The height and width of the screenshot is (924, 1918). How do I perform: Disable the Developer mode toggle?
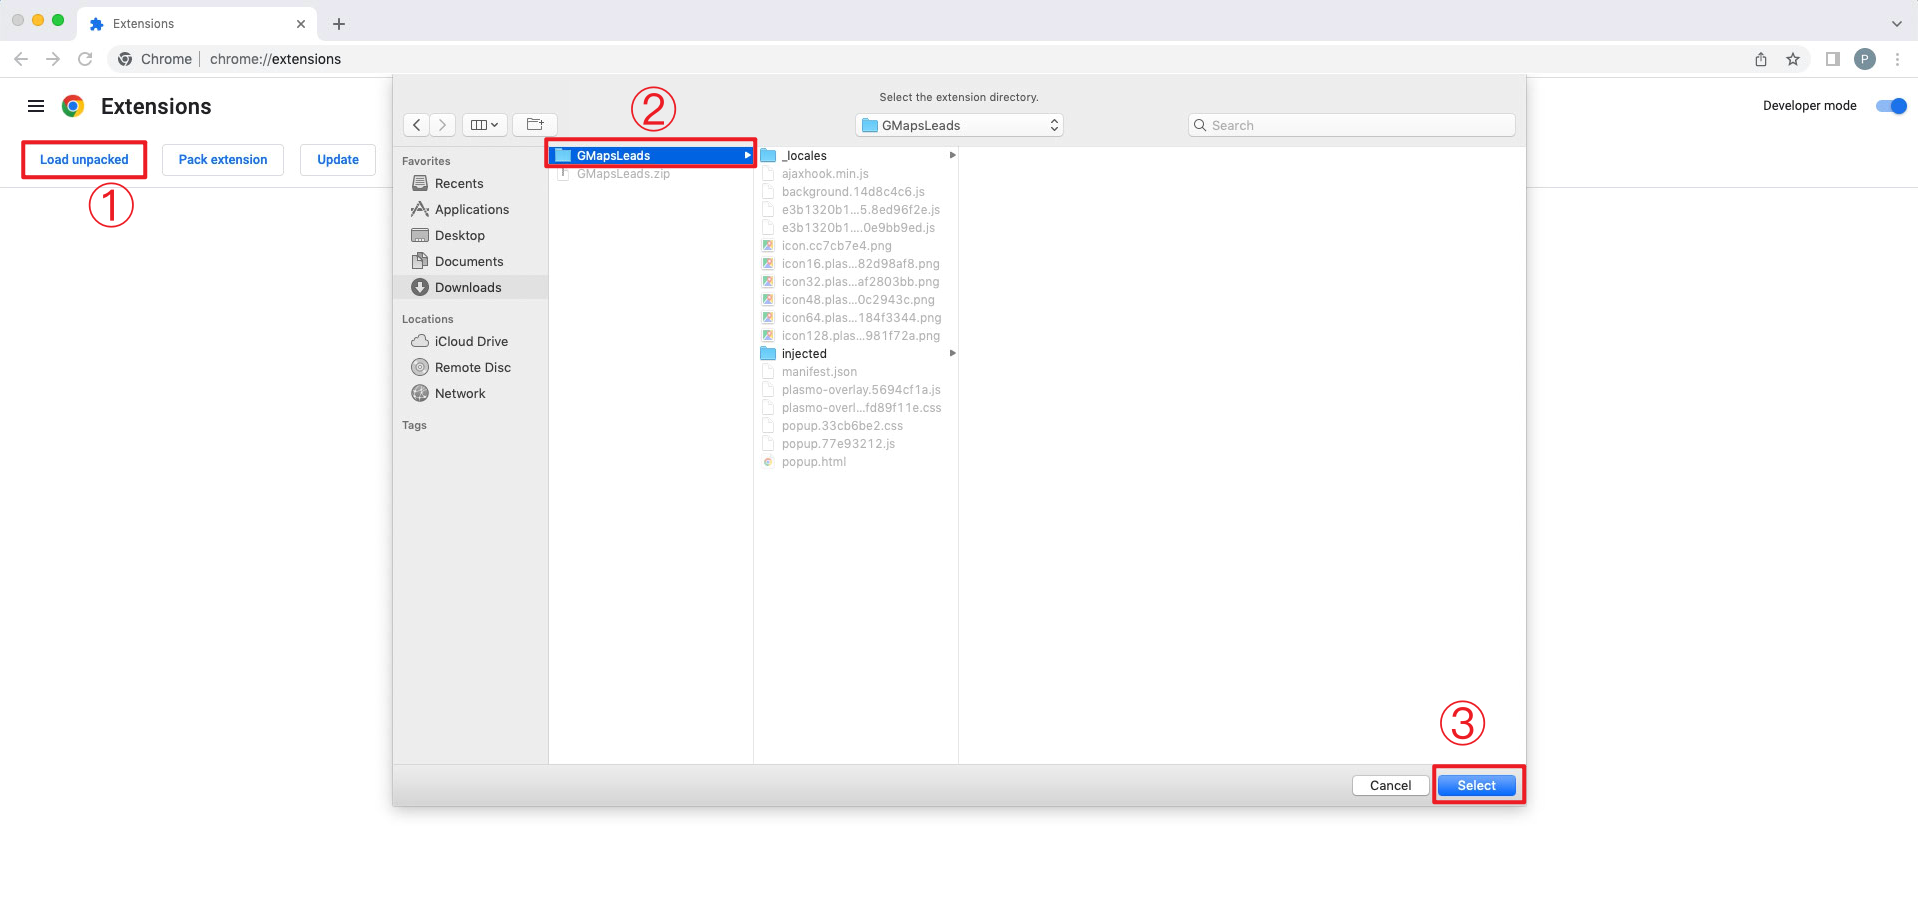coord(1891,106)
